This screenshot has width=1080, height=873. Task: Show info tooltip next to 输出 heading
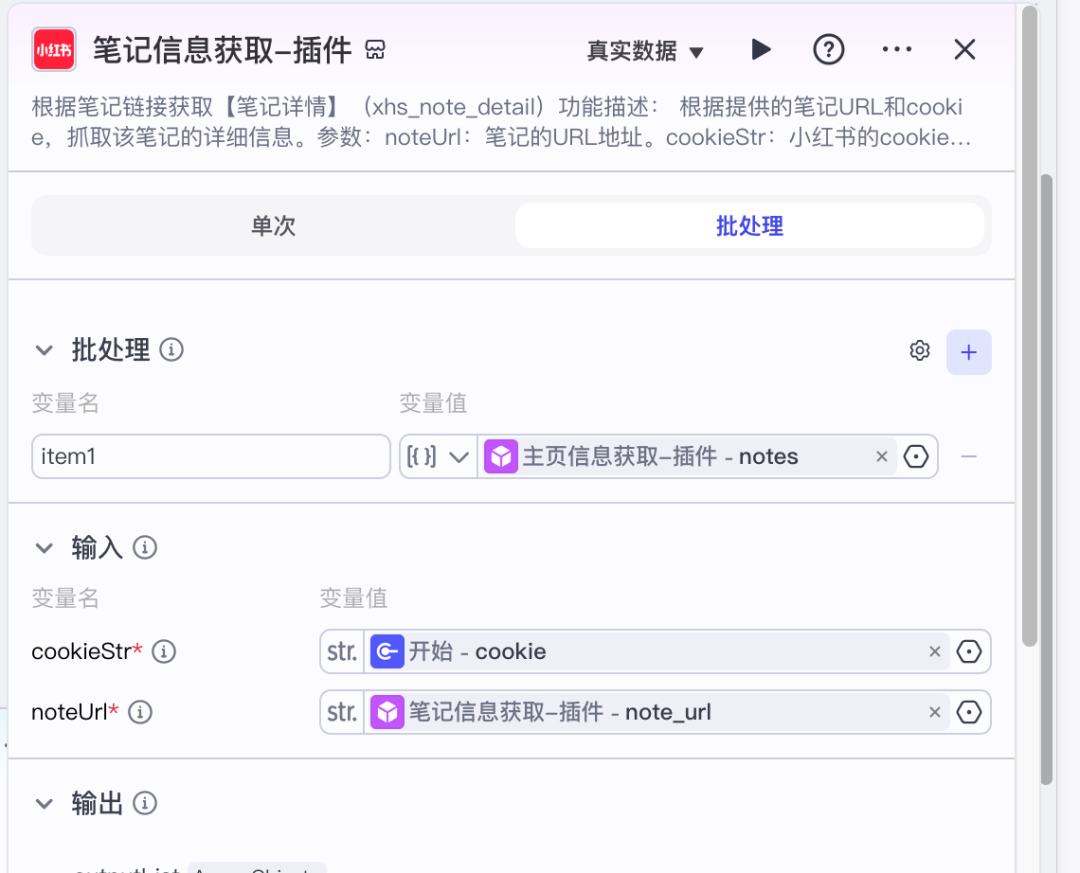[x=145, y=803]
